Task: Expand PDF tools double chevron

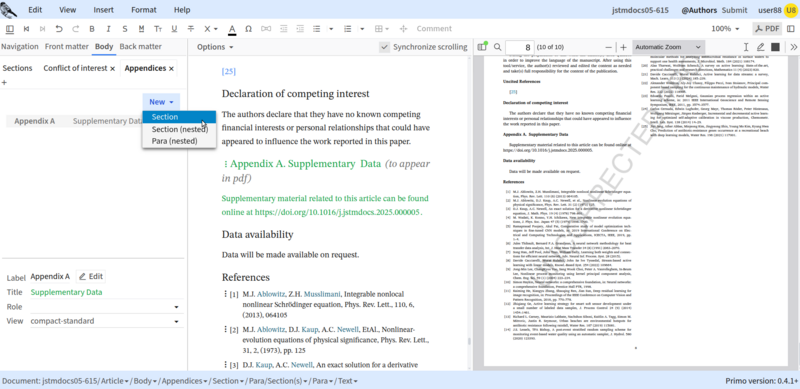Action: (793, 47)
